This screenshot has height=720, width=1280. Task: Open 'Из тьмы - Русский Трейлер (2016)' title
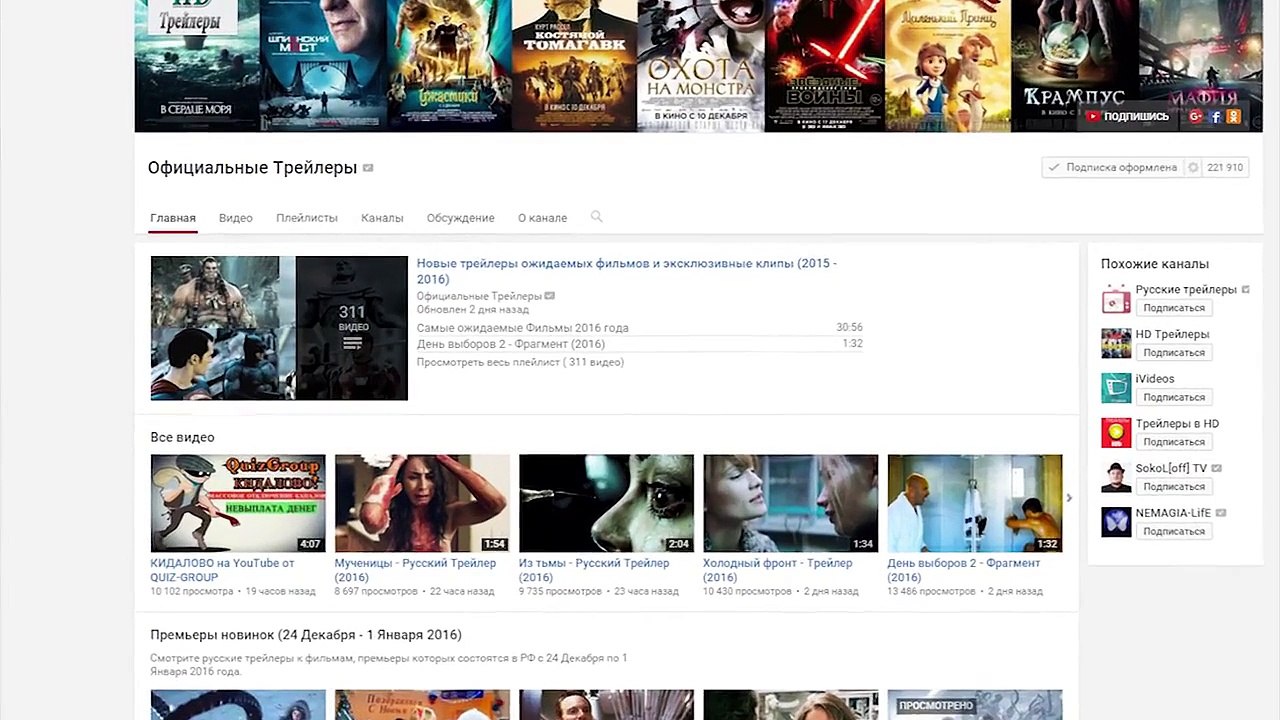point(594,570)
